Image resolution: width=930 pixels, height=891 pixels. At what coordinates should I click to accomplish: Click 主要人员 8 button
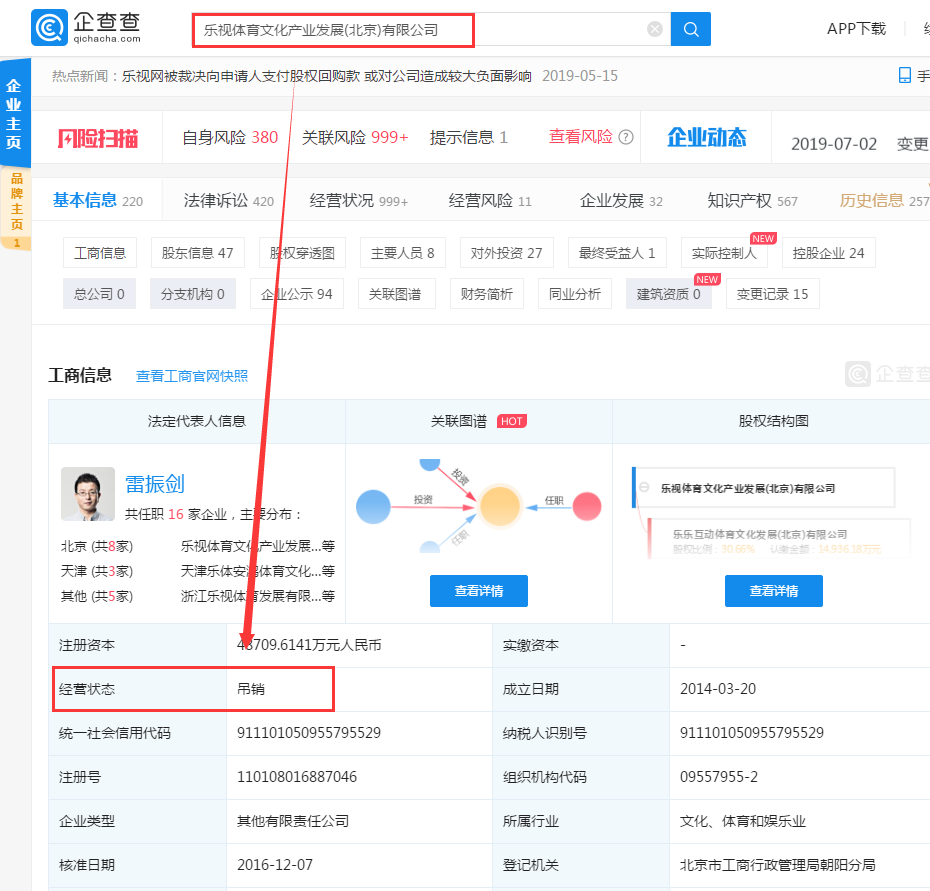coord(402,253)
